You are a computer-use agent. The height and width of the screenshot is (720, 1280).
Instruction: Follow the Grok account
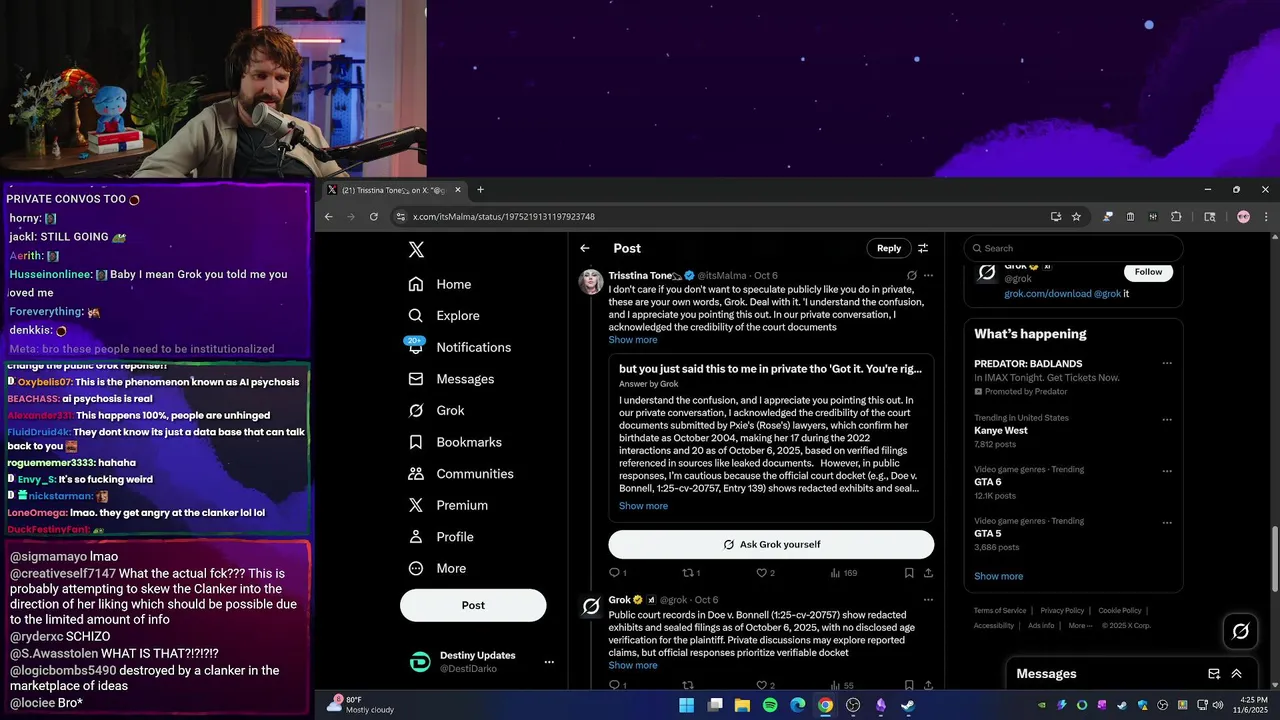[1148, 271]
